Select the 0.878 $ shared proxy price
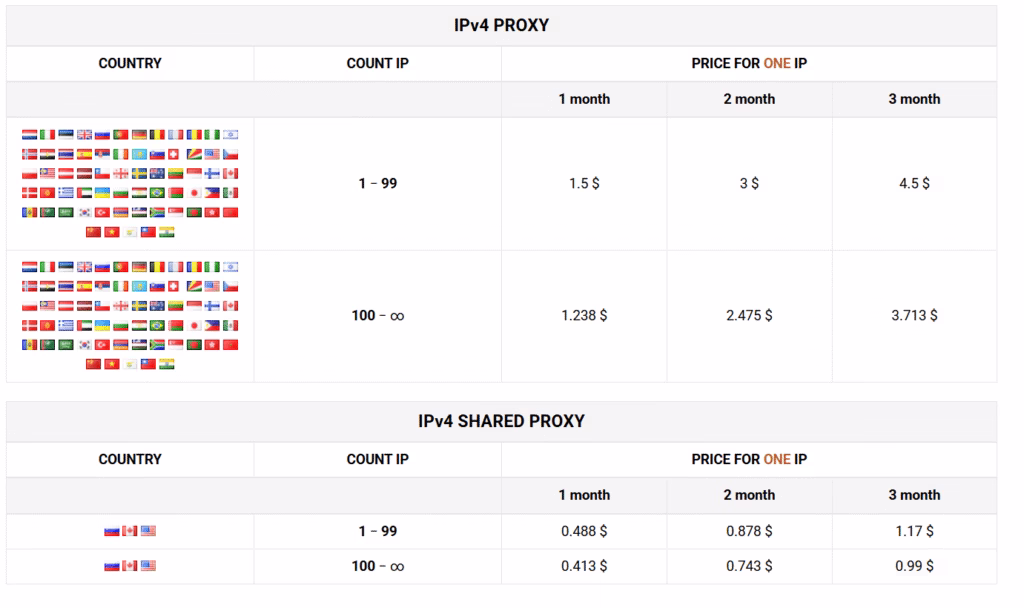Image resolution: width=1024 pixels, height=608 pixels. tap(749, 531)
